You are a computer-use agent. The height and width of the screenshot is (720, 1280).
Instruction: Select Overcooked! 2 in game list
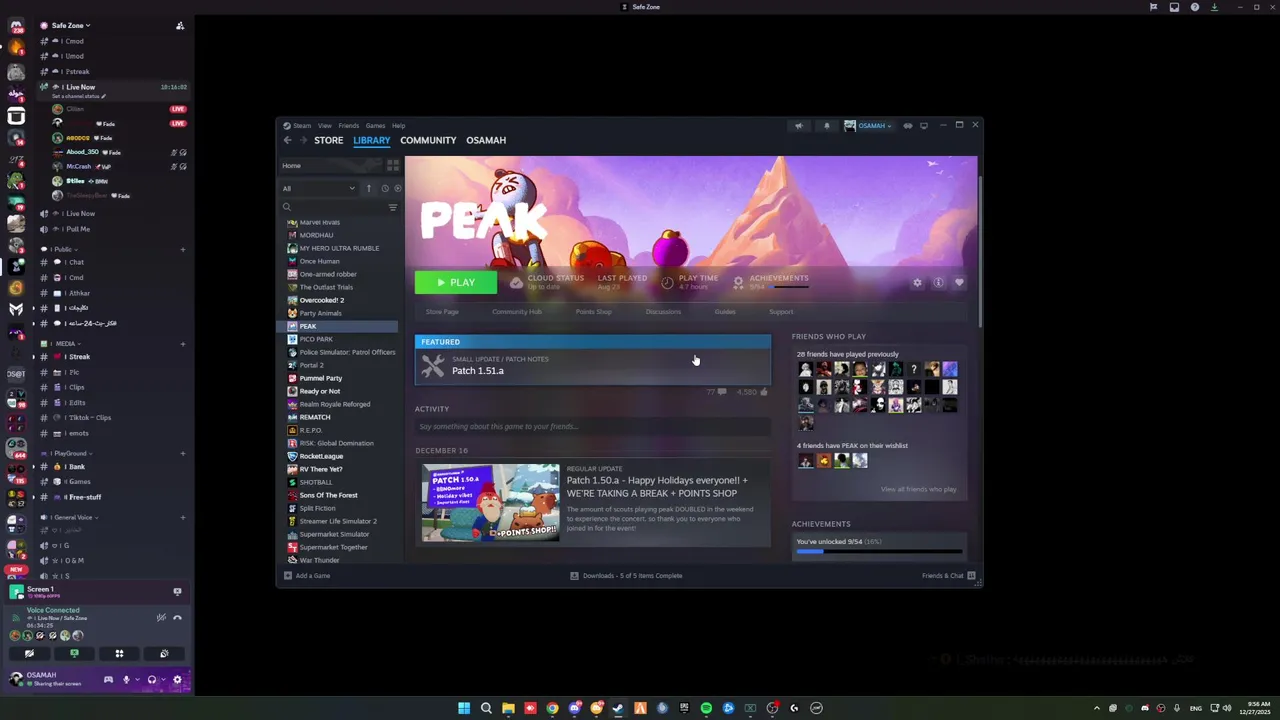click(x=321, y=300)
